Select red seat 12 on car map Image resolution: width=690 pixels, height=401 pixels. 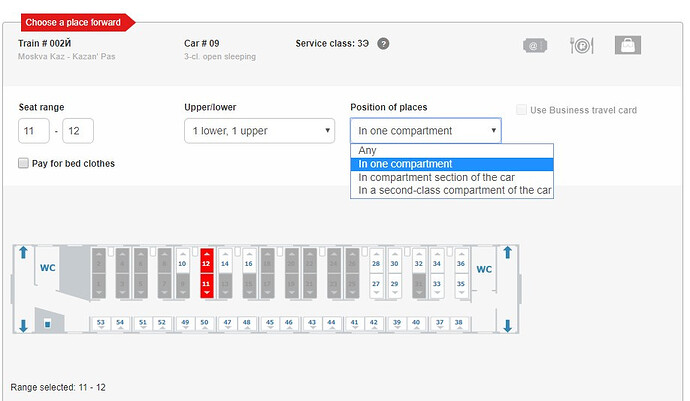click(x=206, y=261)
